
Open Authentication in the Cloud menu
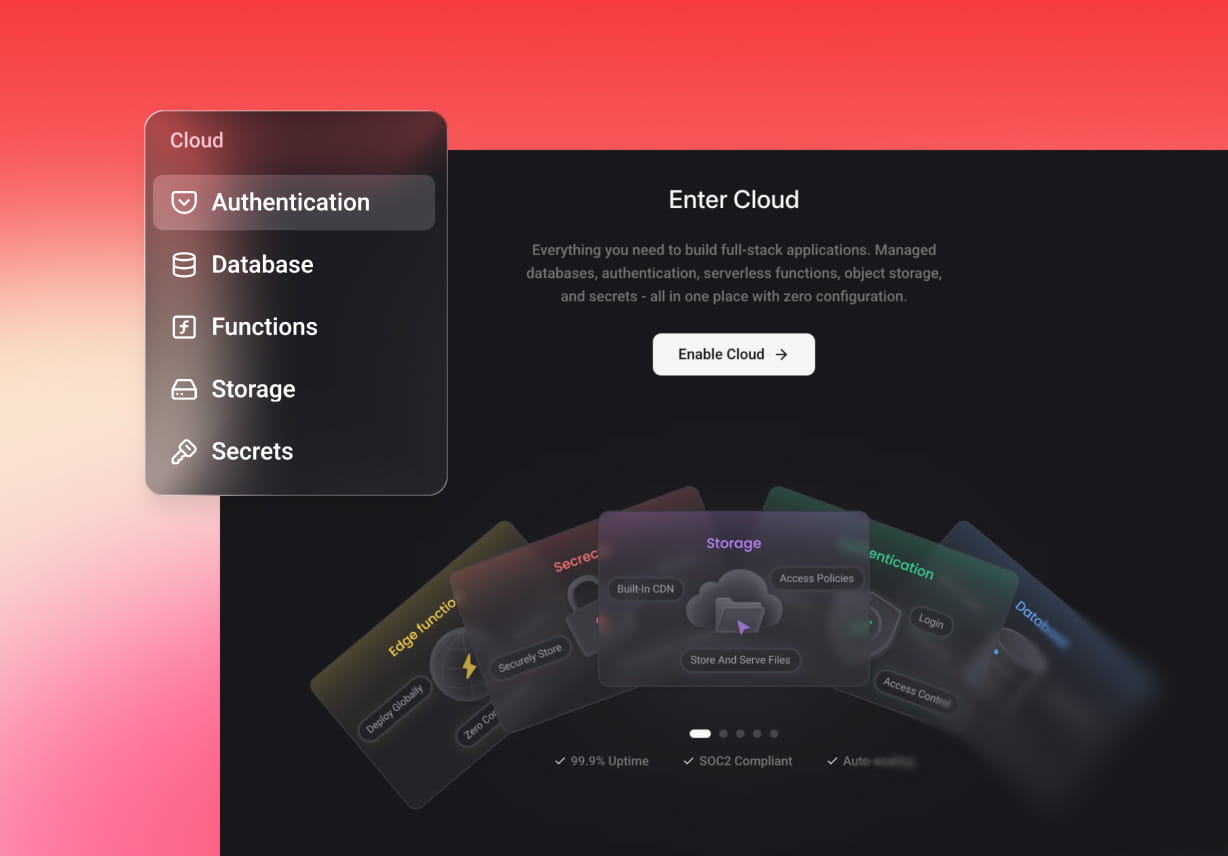[294, 202]
